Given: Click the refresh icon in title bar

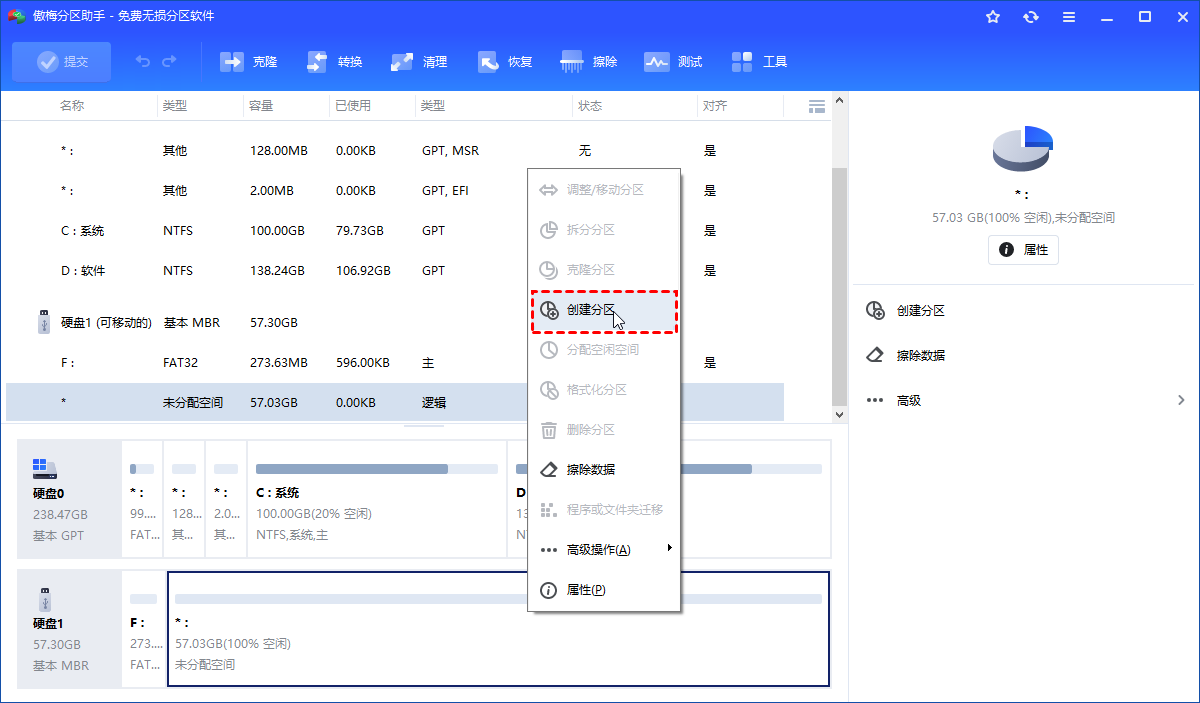Looking at the screenshot, I should [1031, 17].
